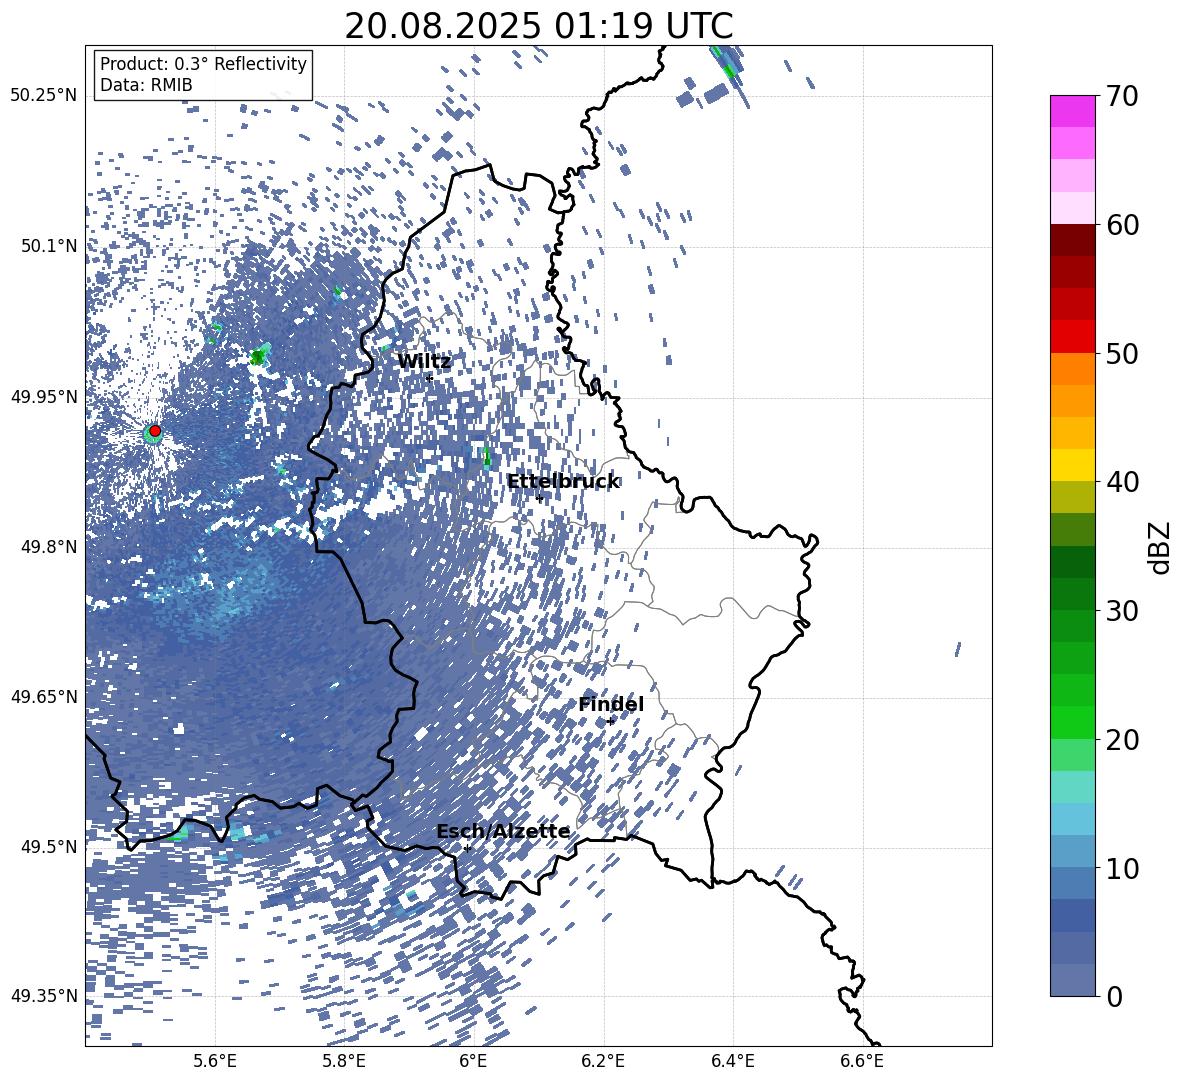
Task: Click the bright red 50–52 dBZ band
Action: pyautogui.click(x=1073, y=337)
